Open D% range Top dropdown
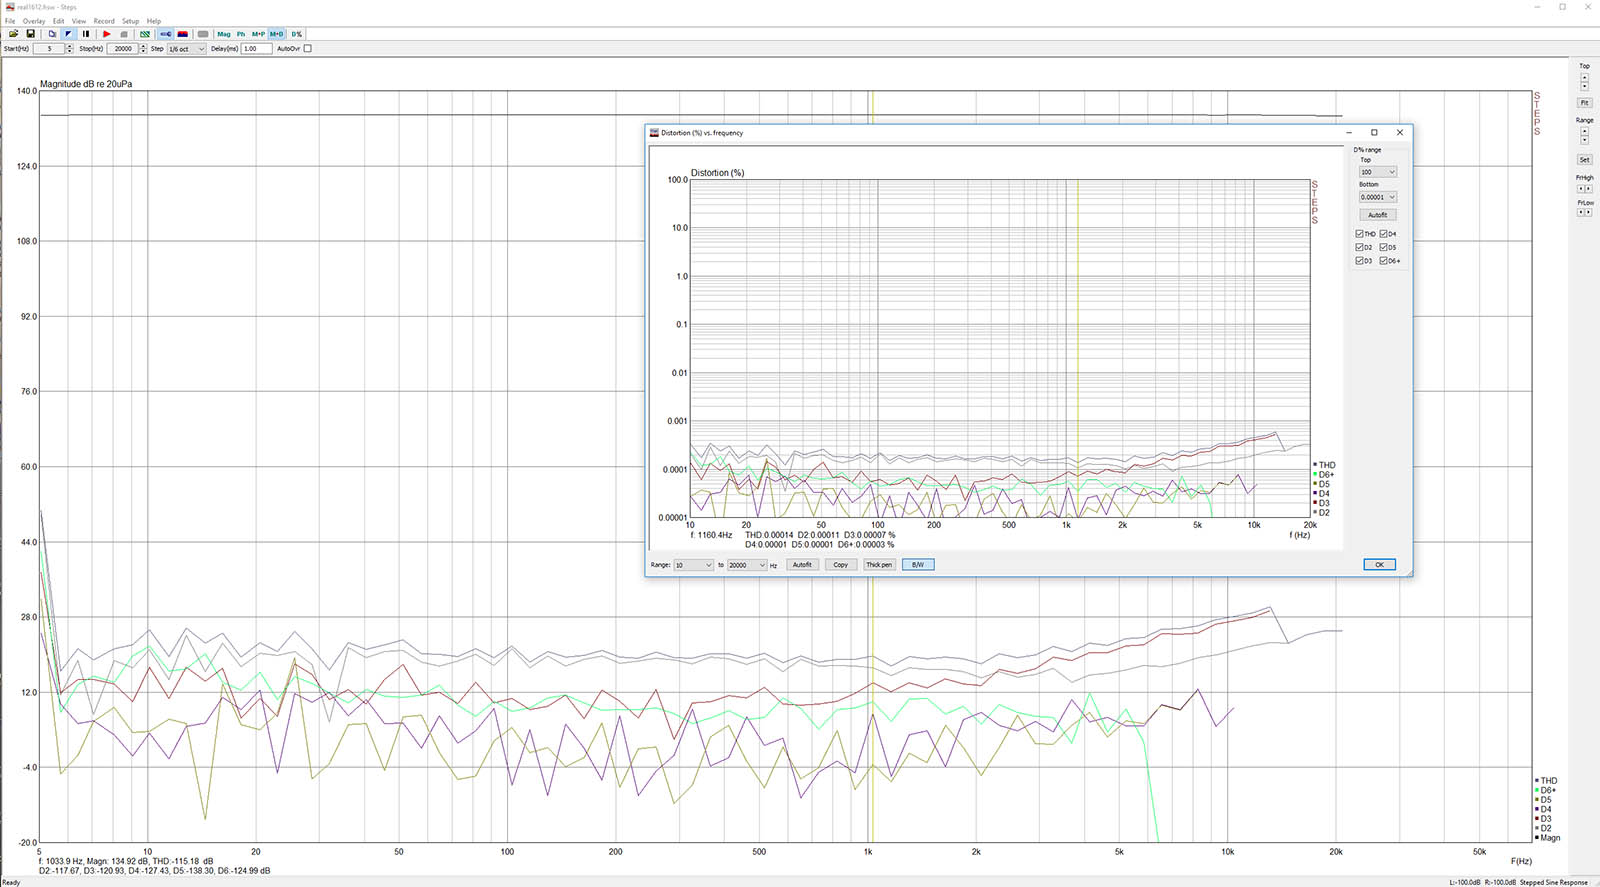The height and width of the screenshot is (887, 1600). [1377, 172]
